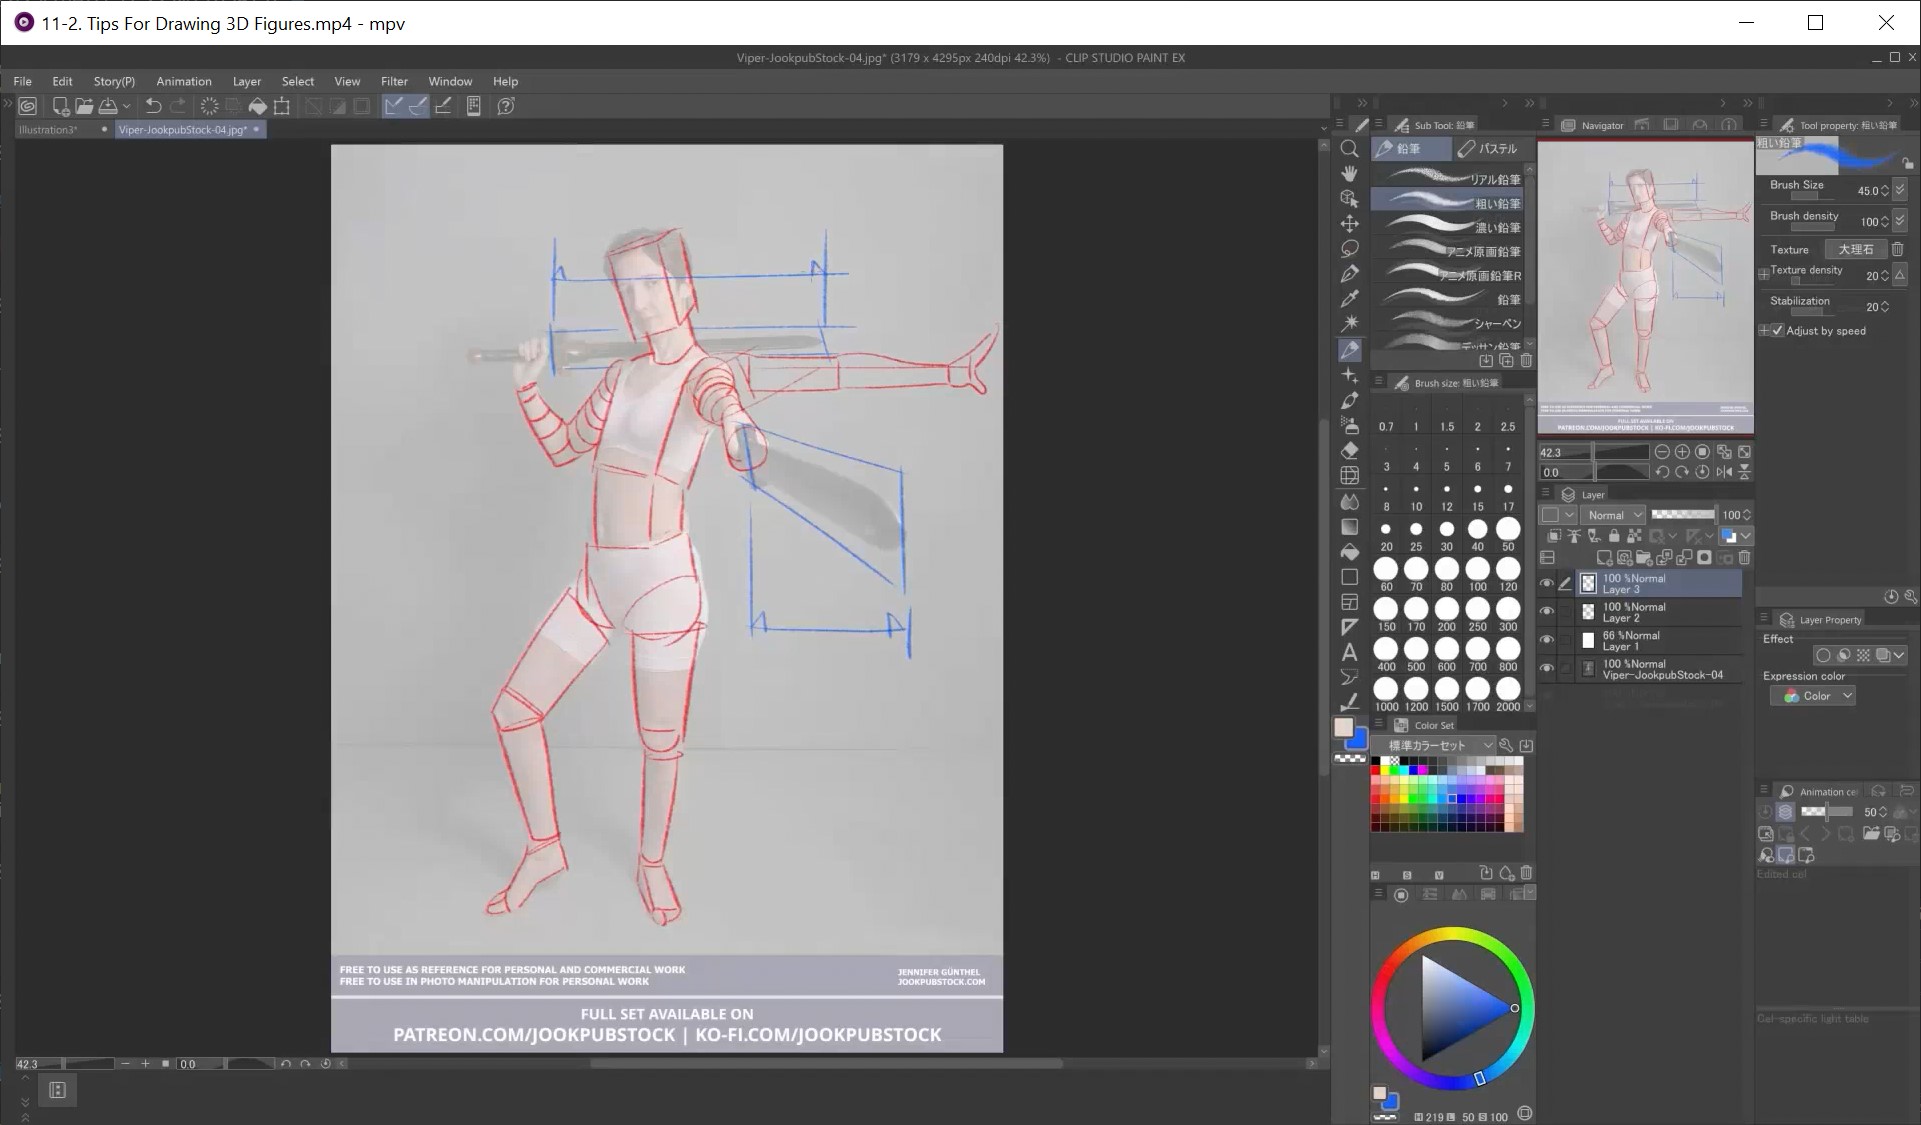
Task: Delete layer using Layer panel trash icon
Action: [1745, 557]
